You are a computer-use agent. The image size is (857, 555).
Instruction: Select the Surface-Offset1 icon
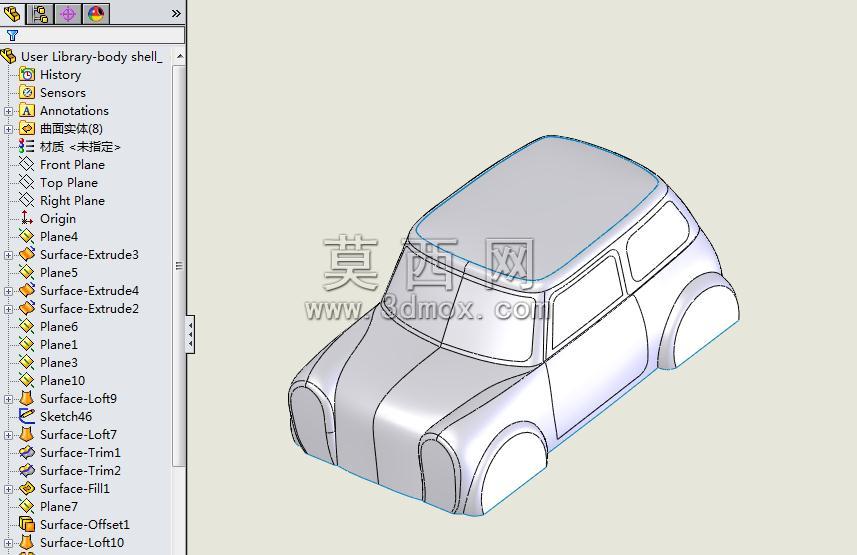click(27, 524)
